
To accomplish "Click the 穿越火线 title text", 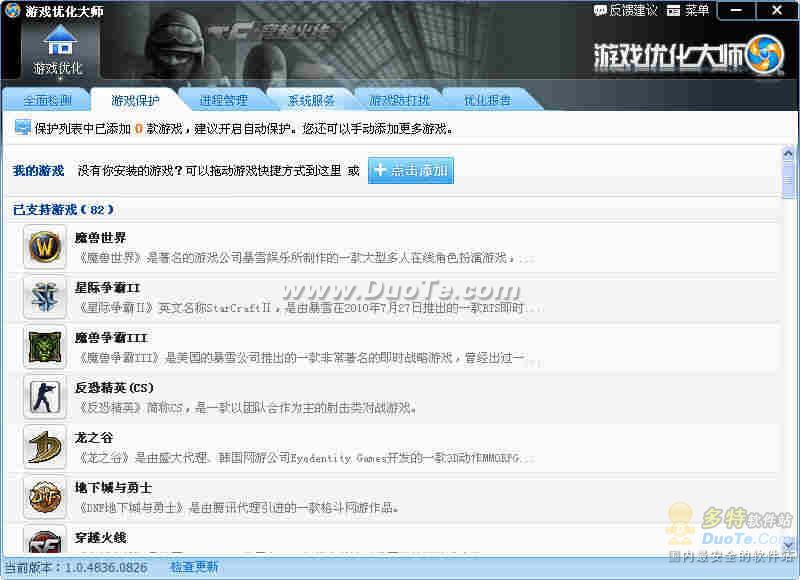I will [101, 537].
